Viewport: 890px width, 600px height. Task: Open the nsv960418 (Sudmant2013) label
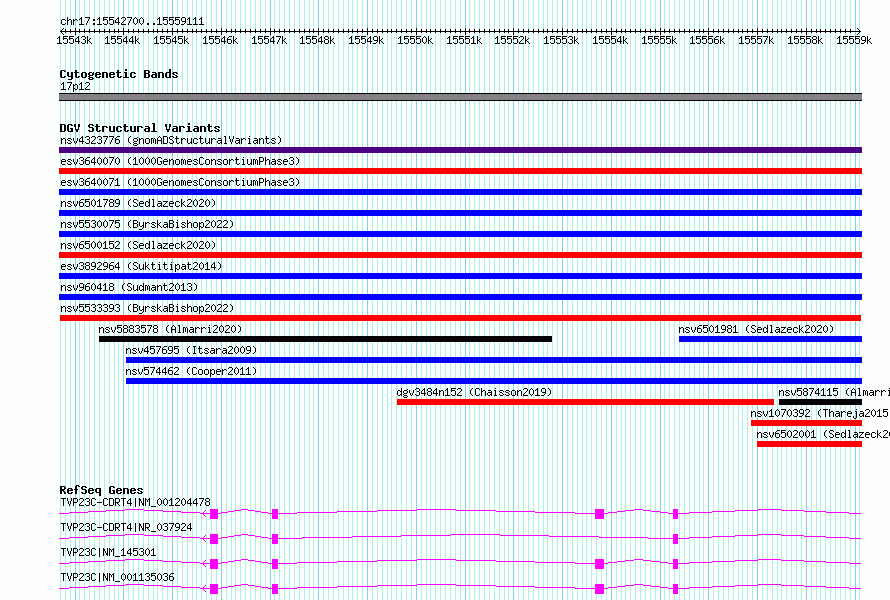click(129, 287)
